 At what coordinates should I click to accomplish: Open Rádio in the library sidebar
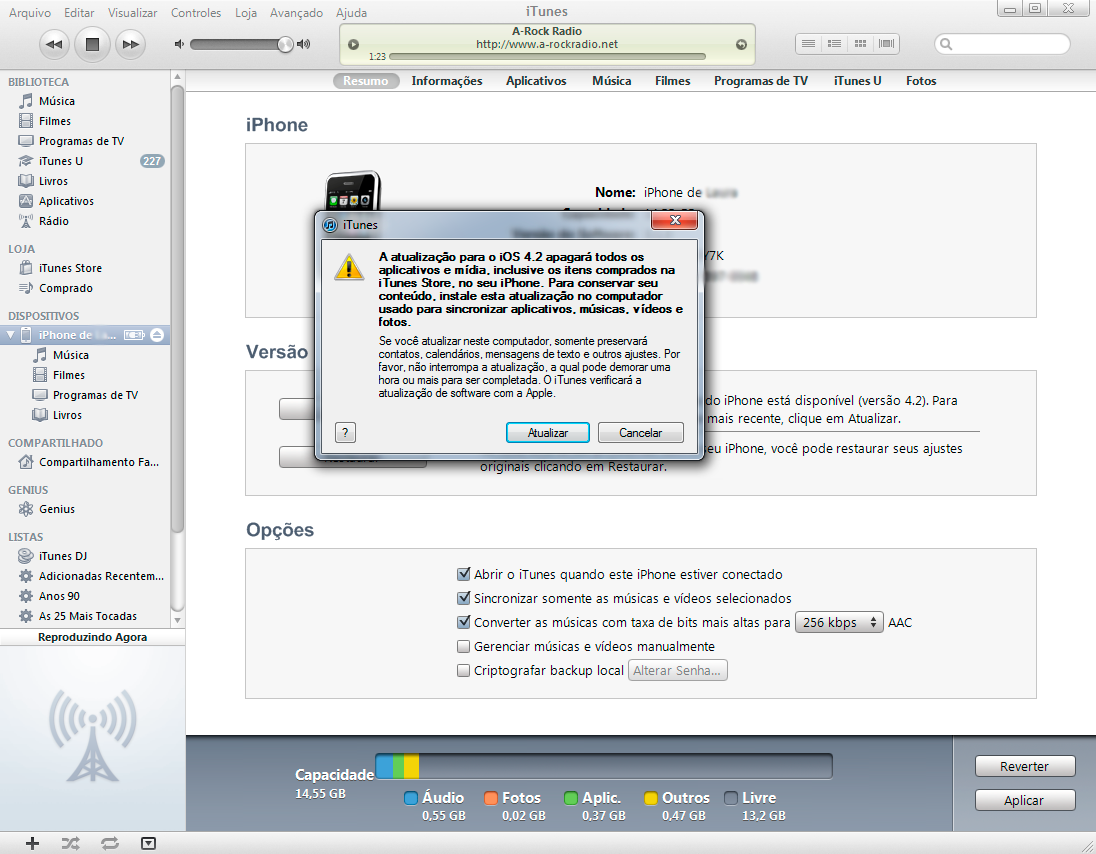(x=54, y=221)
